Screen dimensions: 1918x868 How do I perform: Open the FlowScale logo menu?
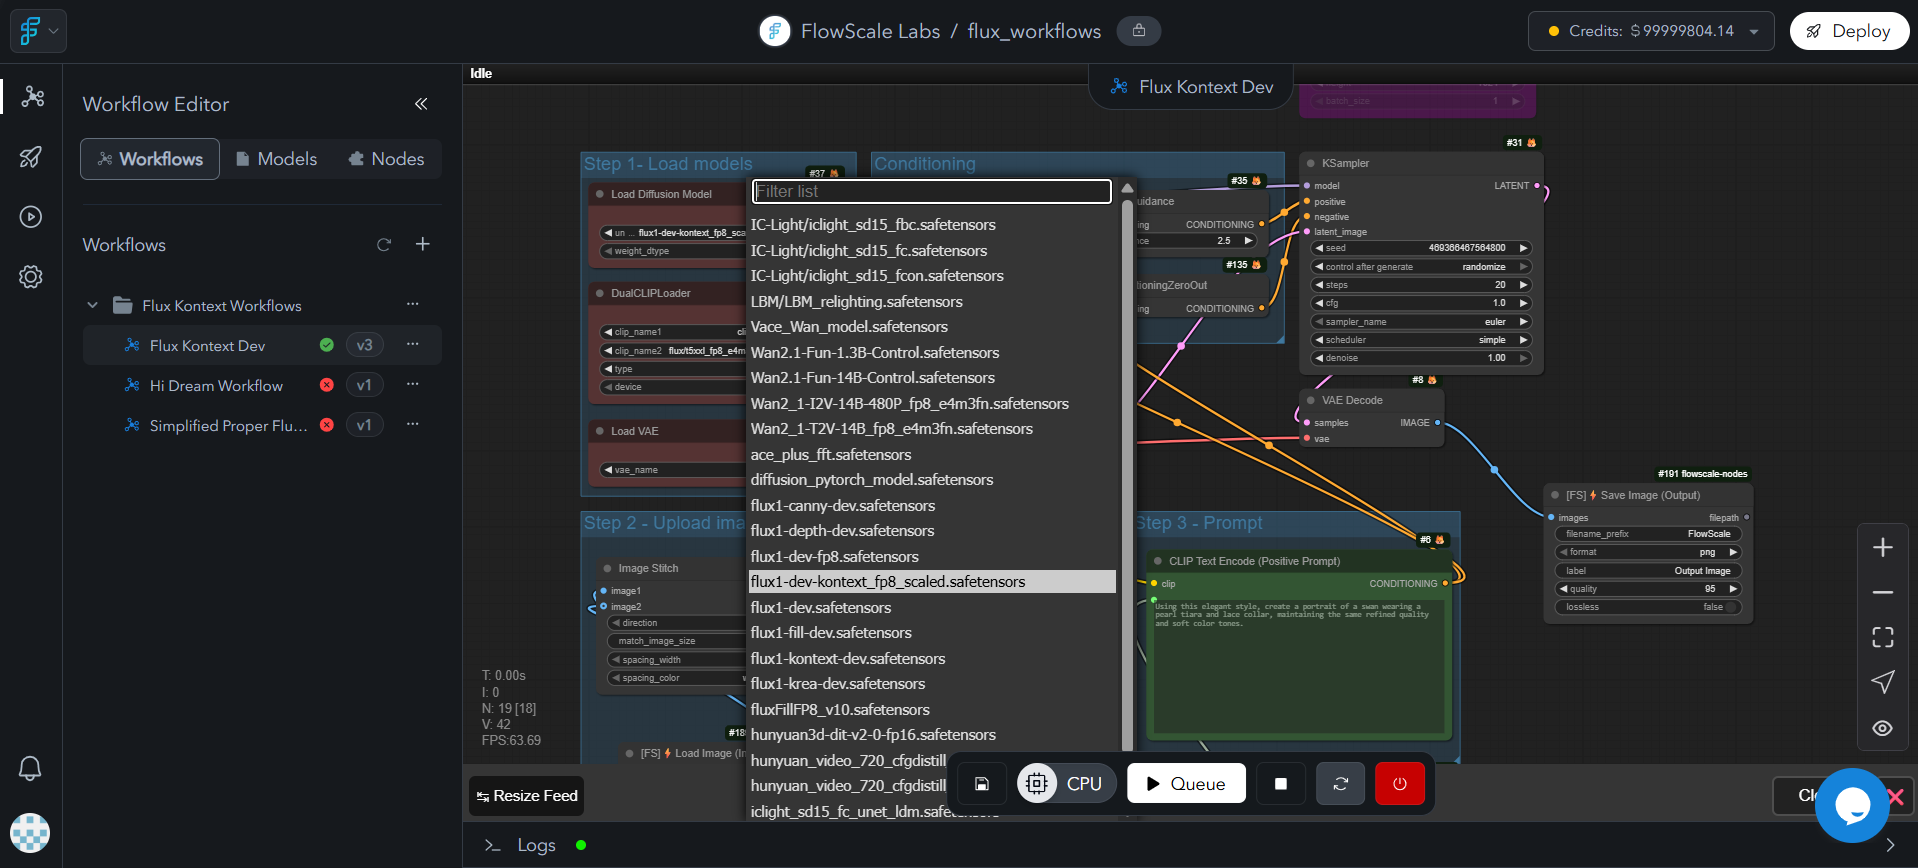tap(30, 31)
